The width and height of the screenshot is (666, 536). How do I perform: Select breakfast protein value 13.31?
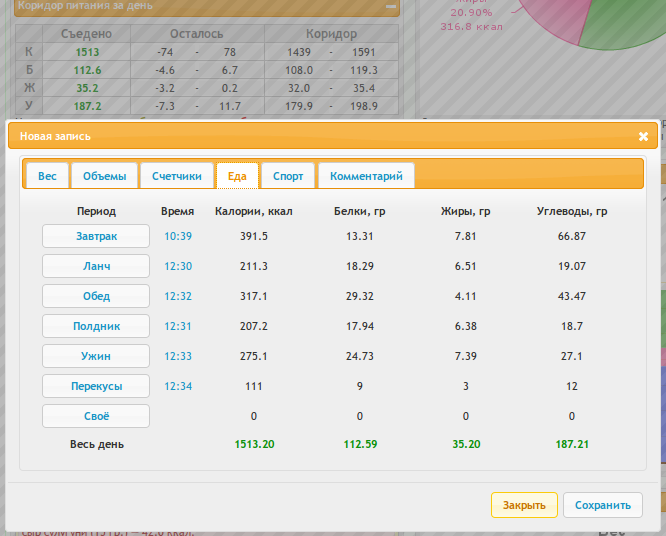pos(360,236)
